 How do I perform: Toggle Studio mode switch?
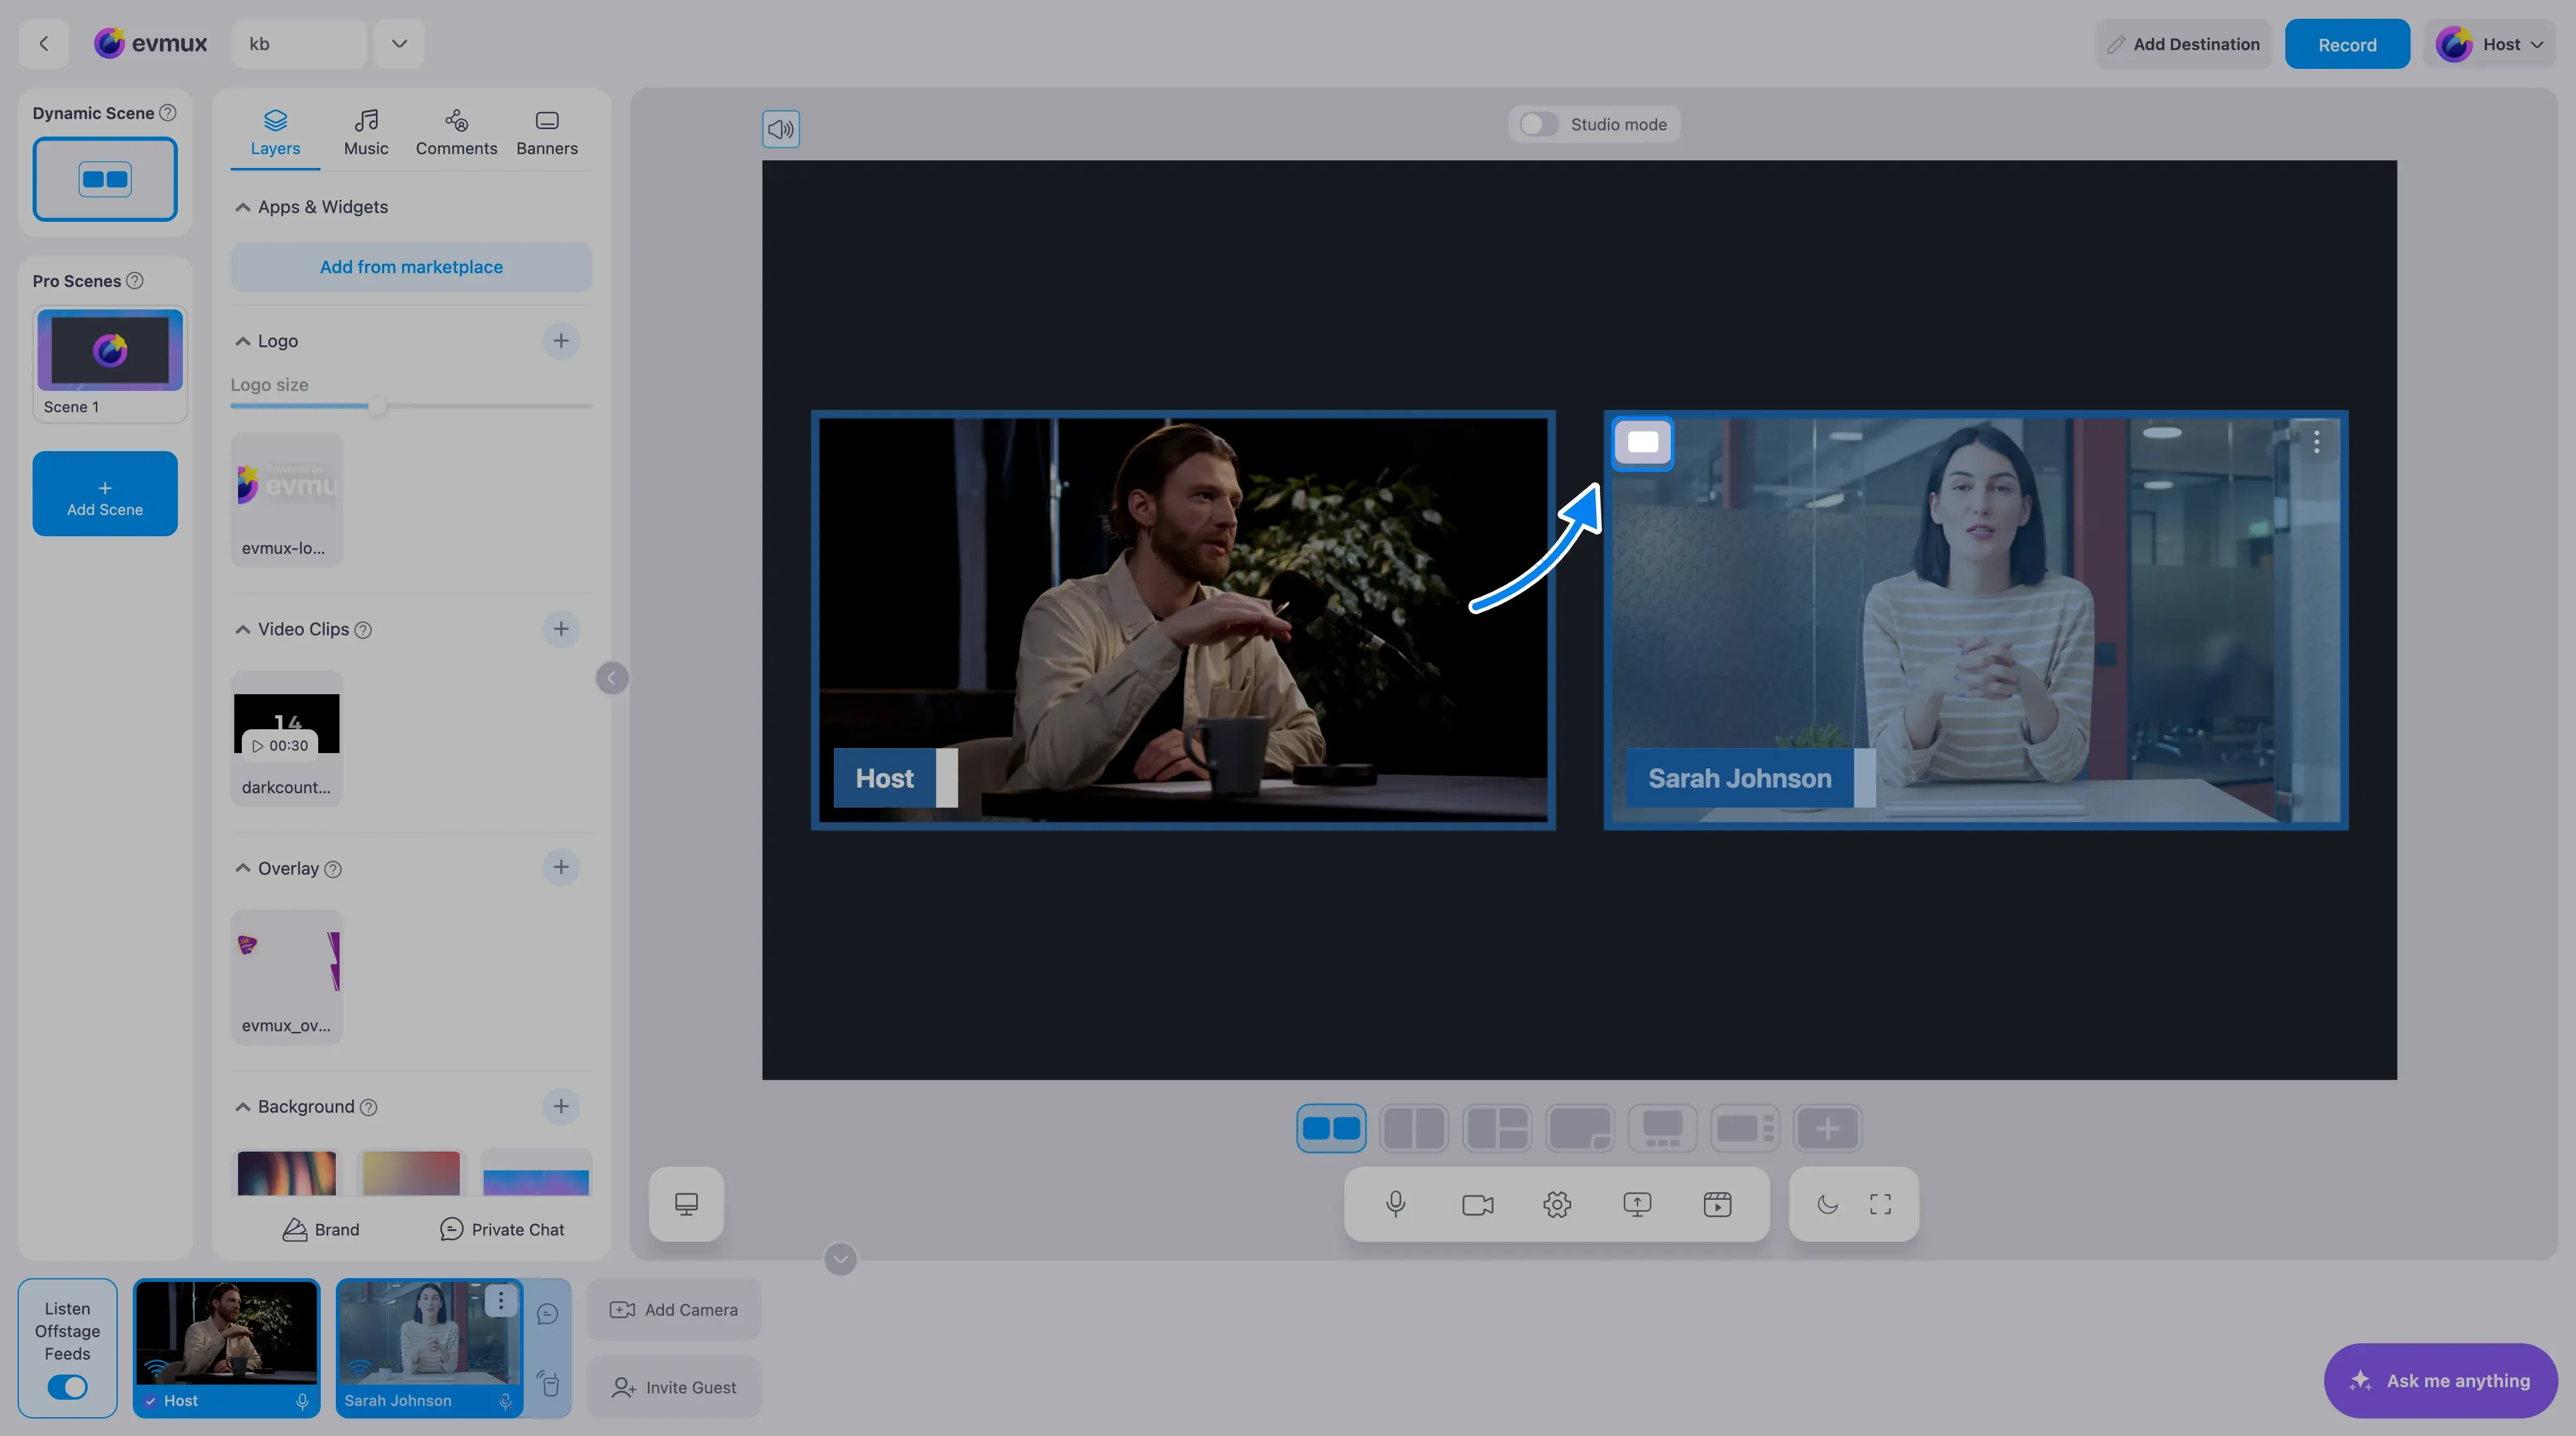pyautogui.click(x=1538, y=124)
